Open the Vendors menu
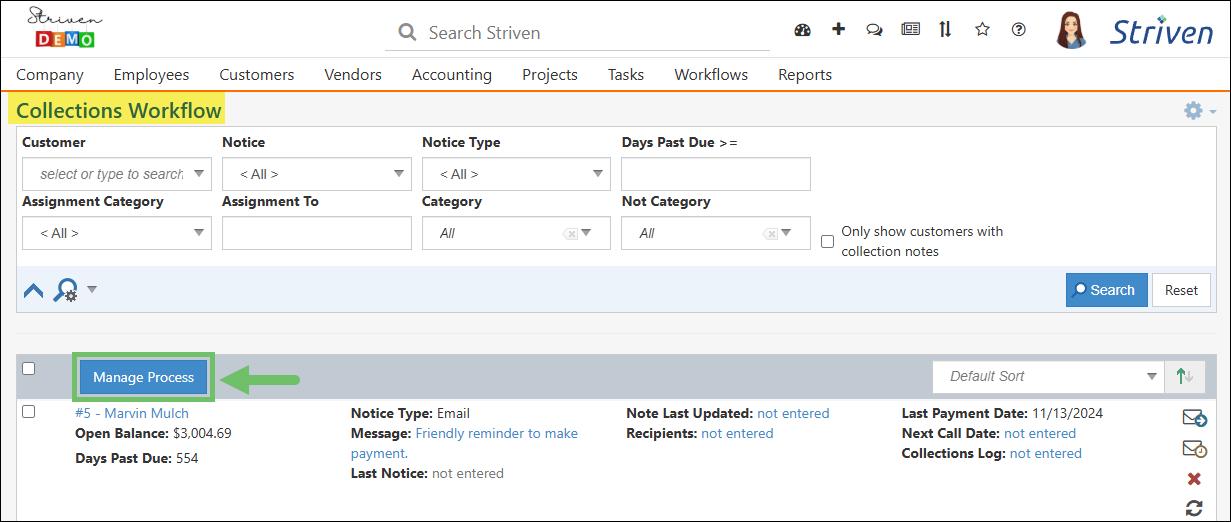 (353, 74)
